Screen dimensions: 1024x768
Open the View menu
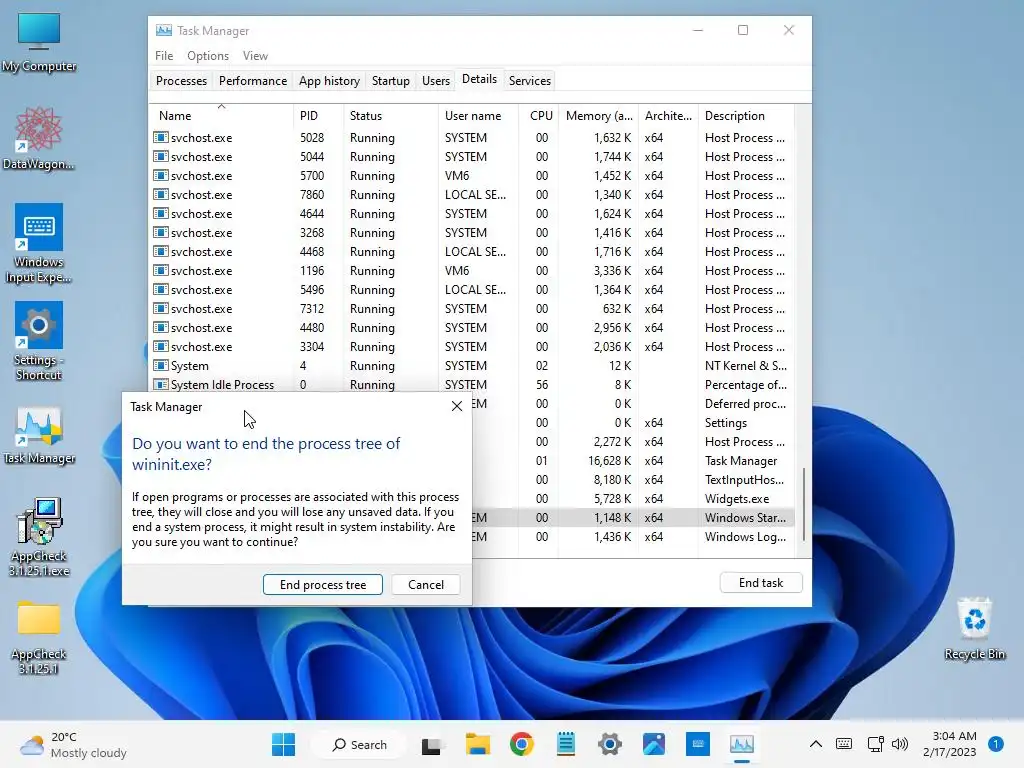pos(255,56)
